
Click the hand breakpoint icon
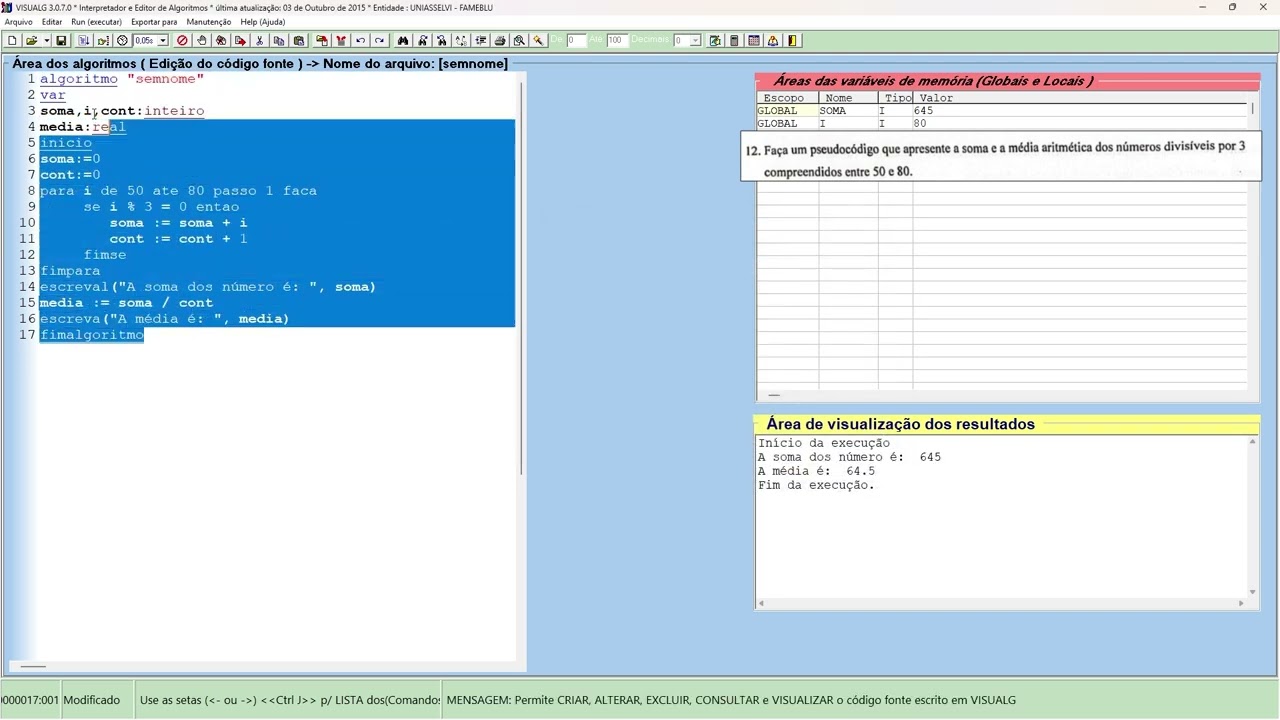click(x=201, y=41)
